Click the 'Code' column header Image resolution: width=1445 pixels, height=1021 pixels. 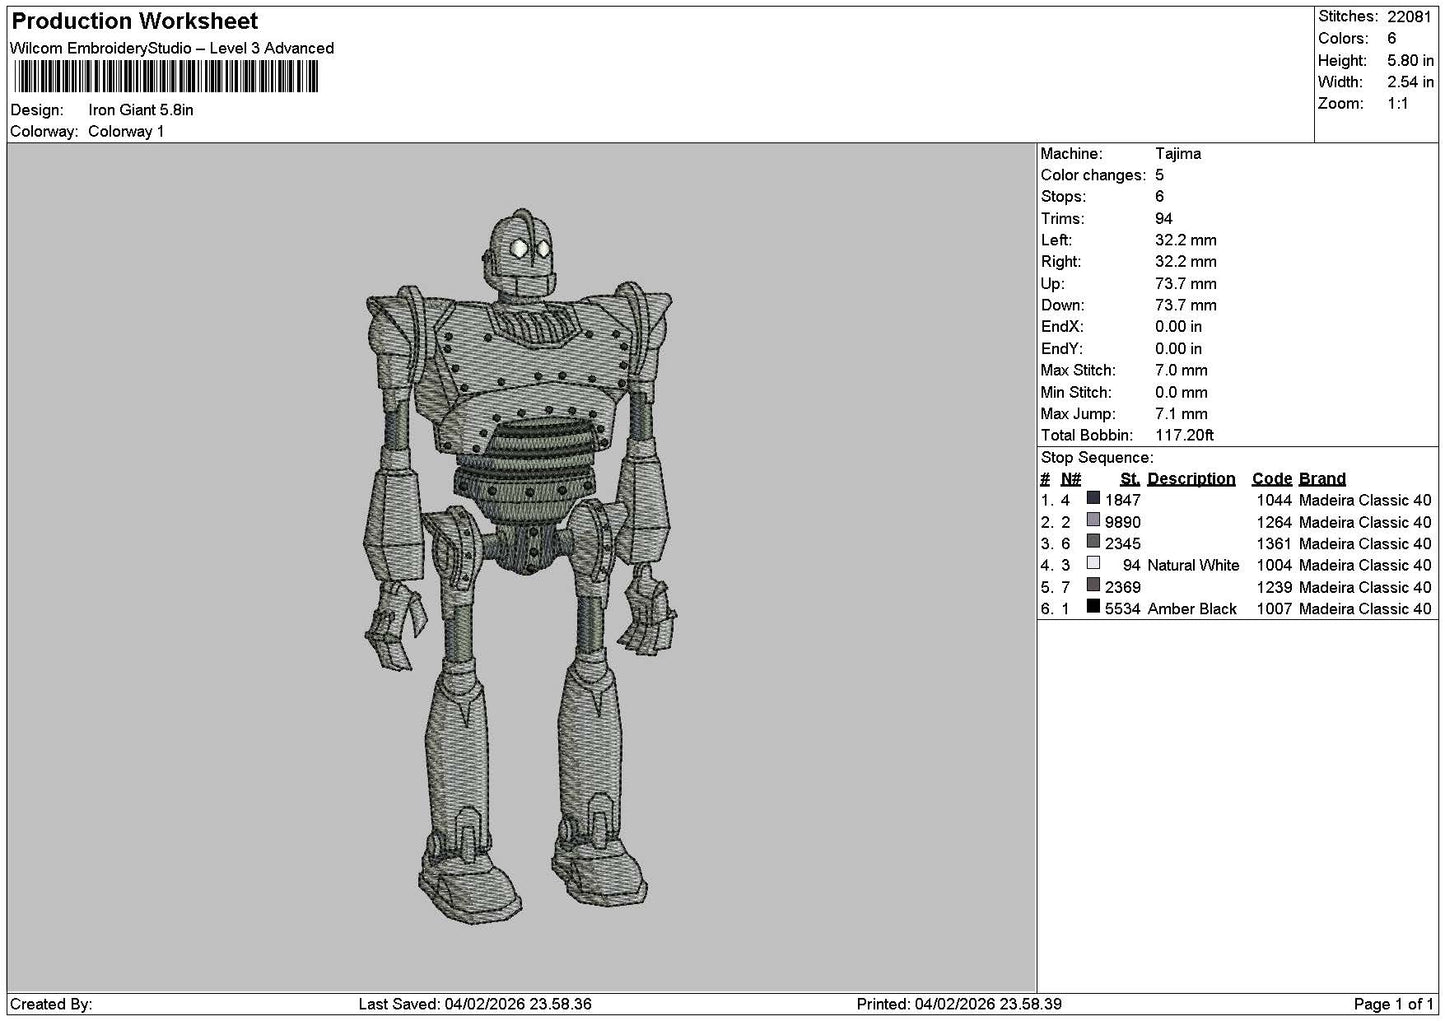(x=1272, y=479)
